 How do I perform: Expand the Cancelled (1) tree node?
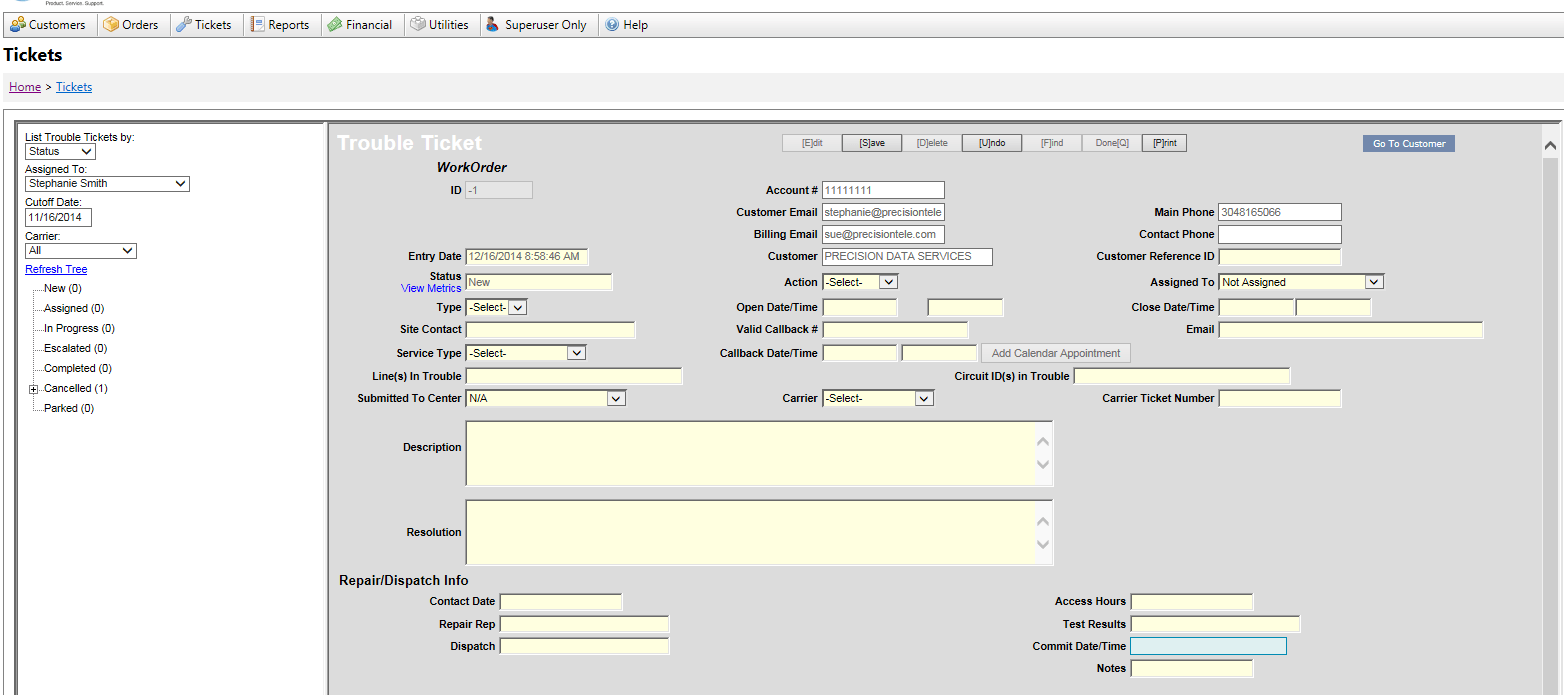pyautogui.click(x=33, y=389)
